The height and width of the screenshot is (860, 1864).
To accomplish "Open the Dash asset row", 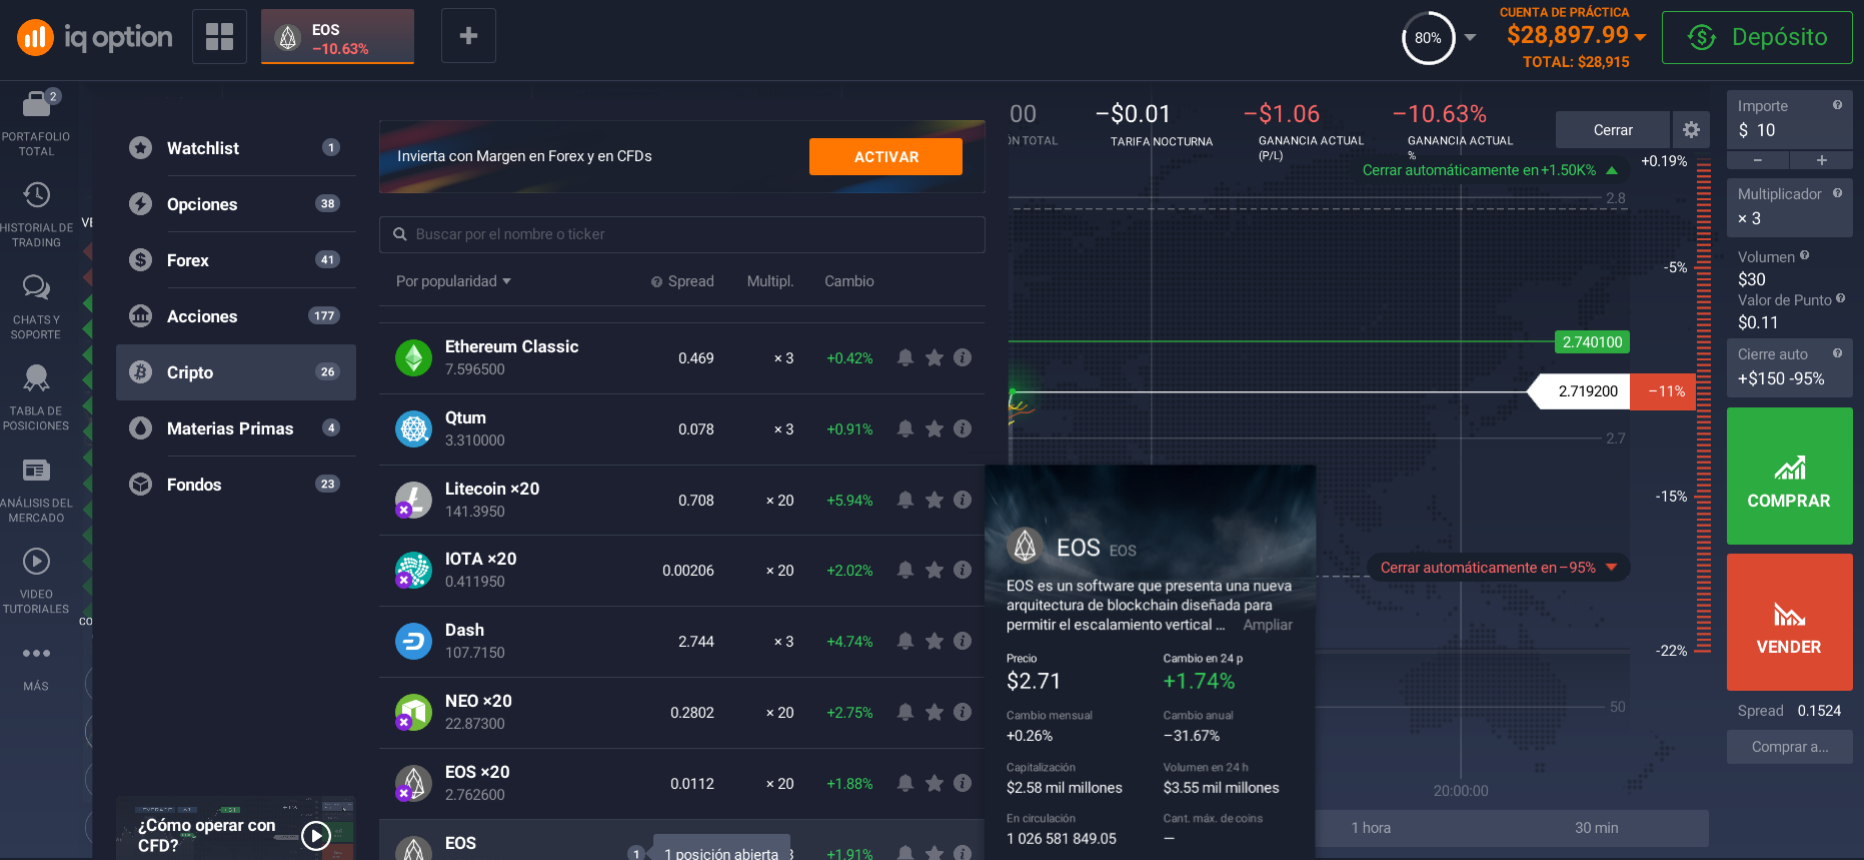I will pyautogui.click(x=682, y=641).
